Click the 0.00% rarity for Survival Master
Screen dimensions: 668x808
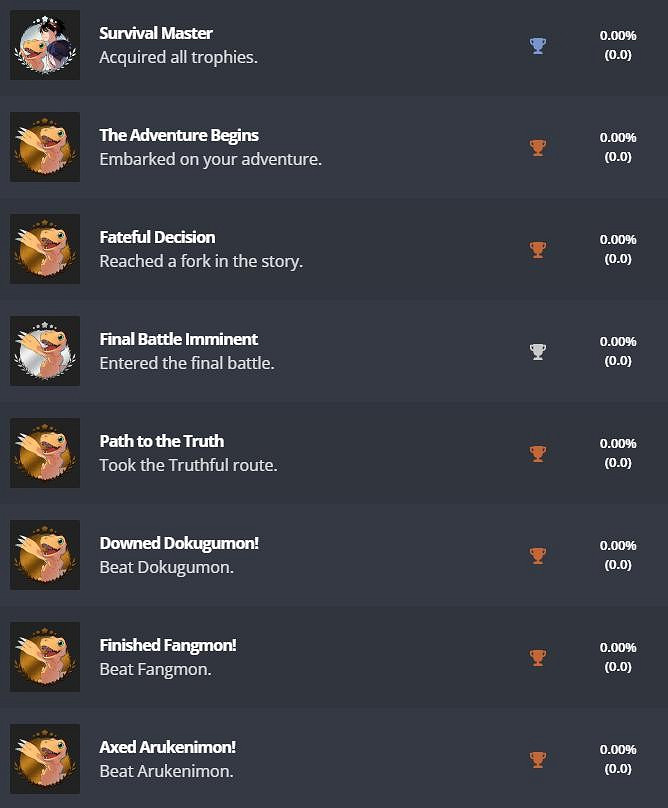[x=618, y=35]
